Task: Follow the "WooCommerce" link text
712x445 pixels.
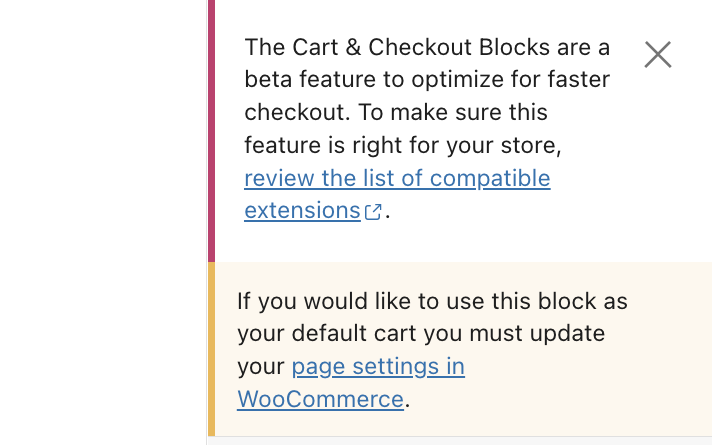Action: tap(320, 399)
